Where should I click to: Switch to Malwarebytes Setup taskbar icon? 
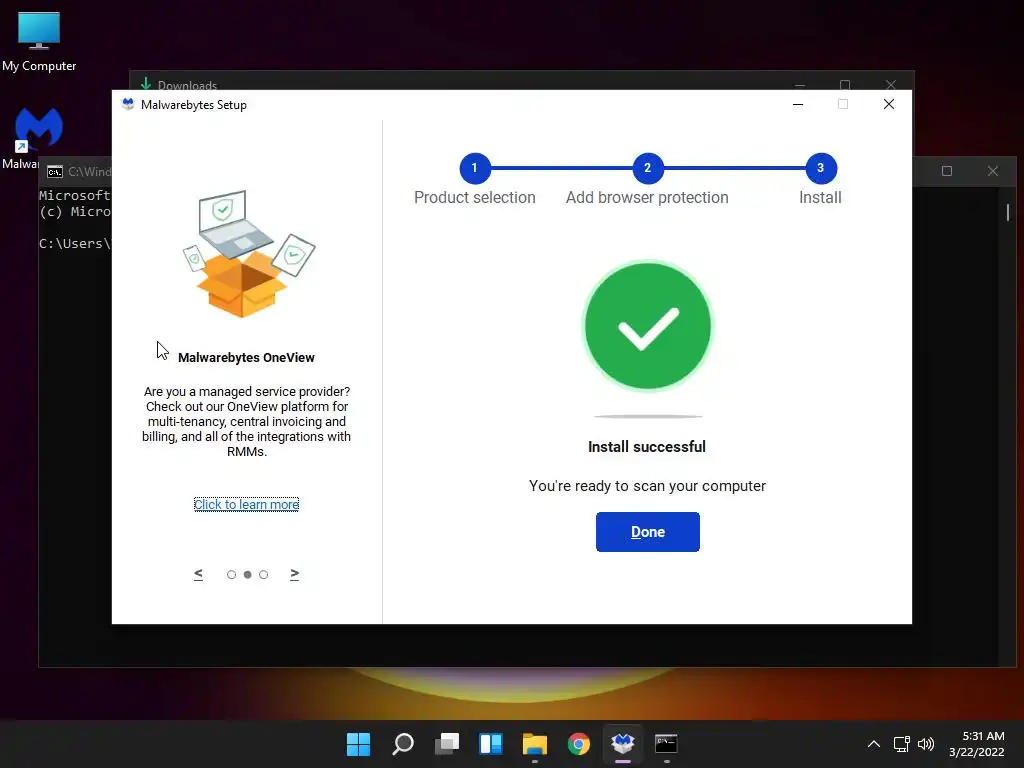pos(622,744)
